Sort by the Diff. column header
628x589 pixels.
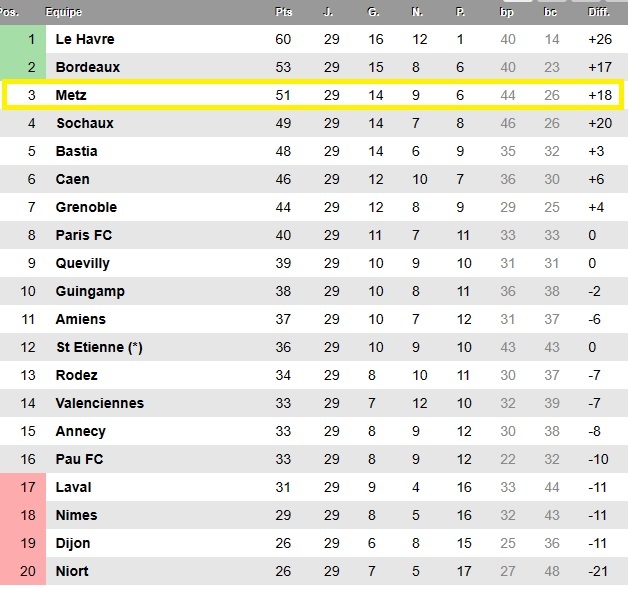click(599, 12)
